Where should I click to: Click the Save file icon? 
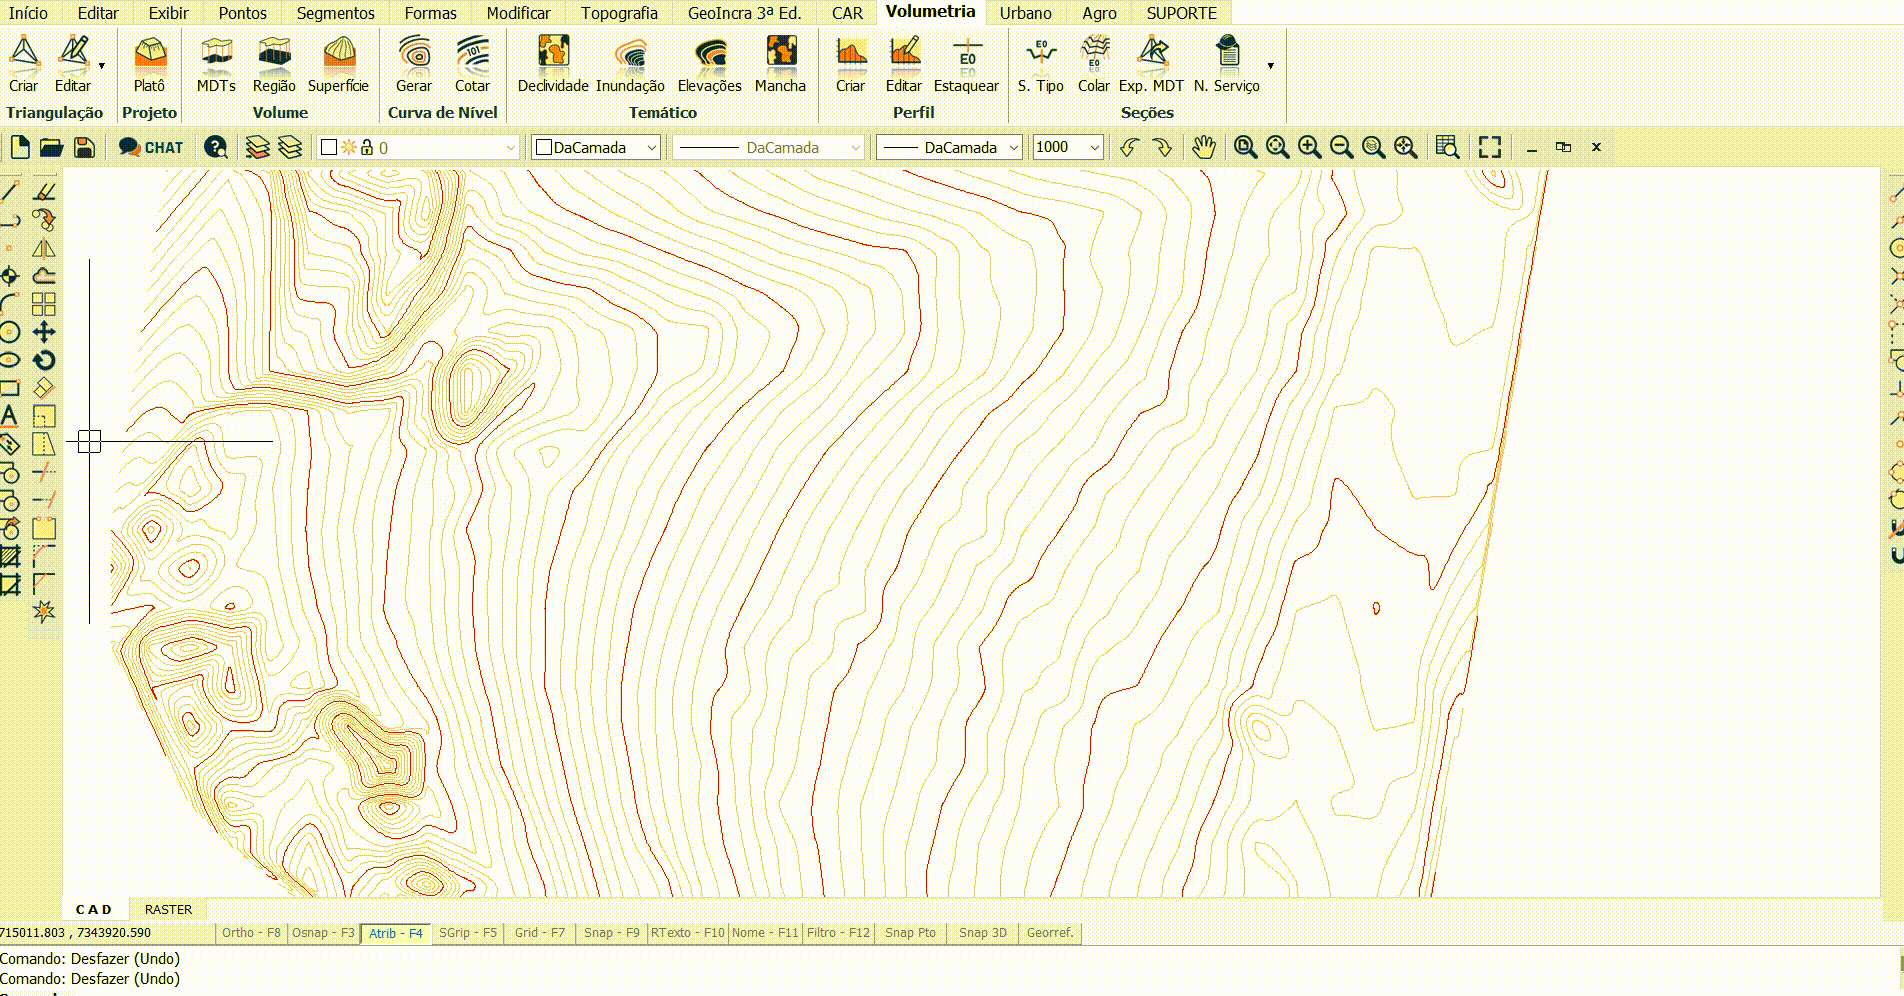(x=85, y=148)
